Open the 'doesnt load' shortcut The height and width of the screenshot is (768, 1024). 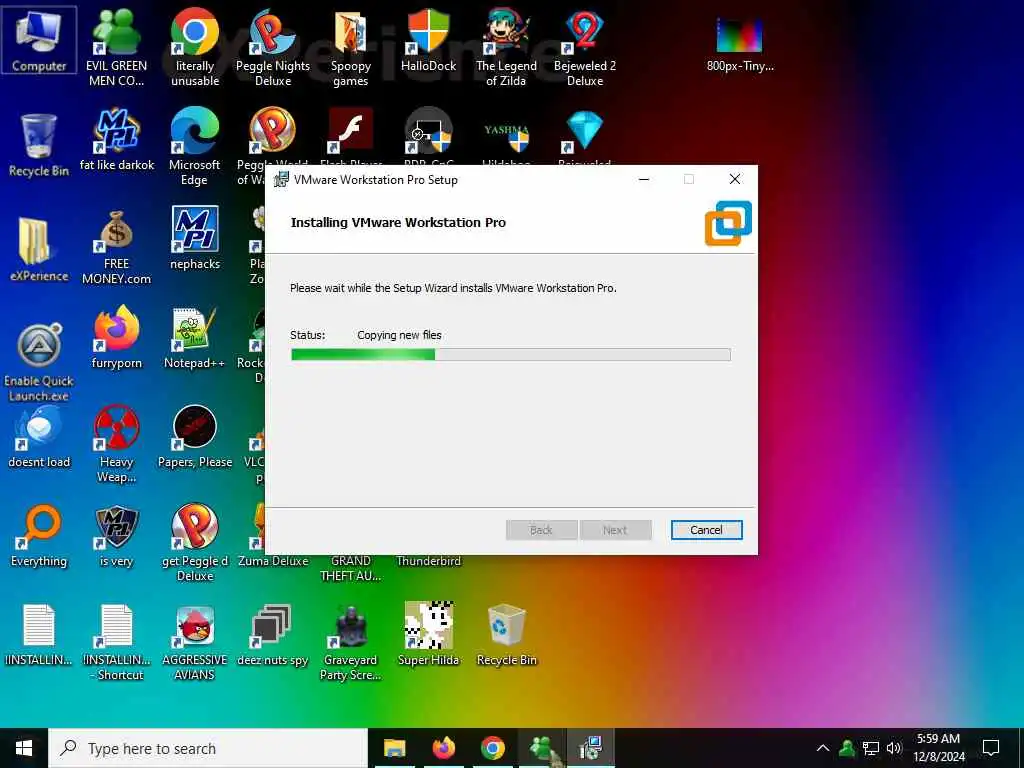click(39, 438)
